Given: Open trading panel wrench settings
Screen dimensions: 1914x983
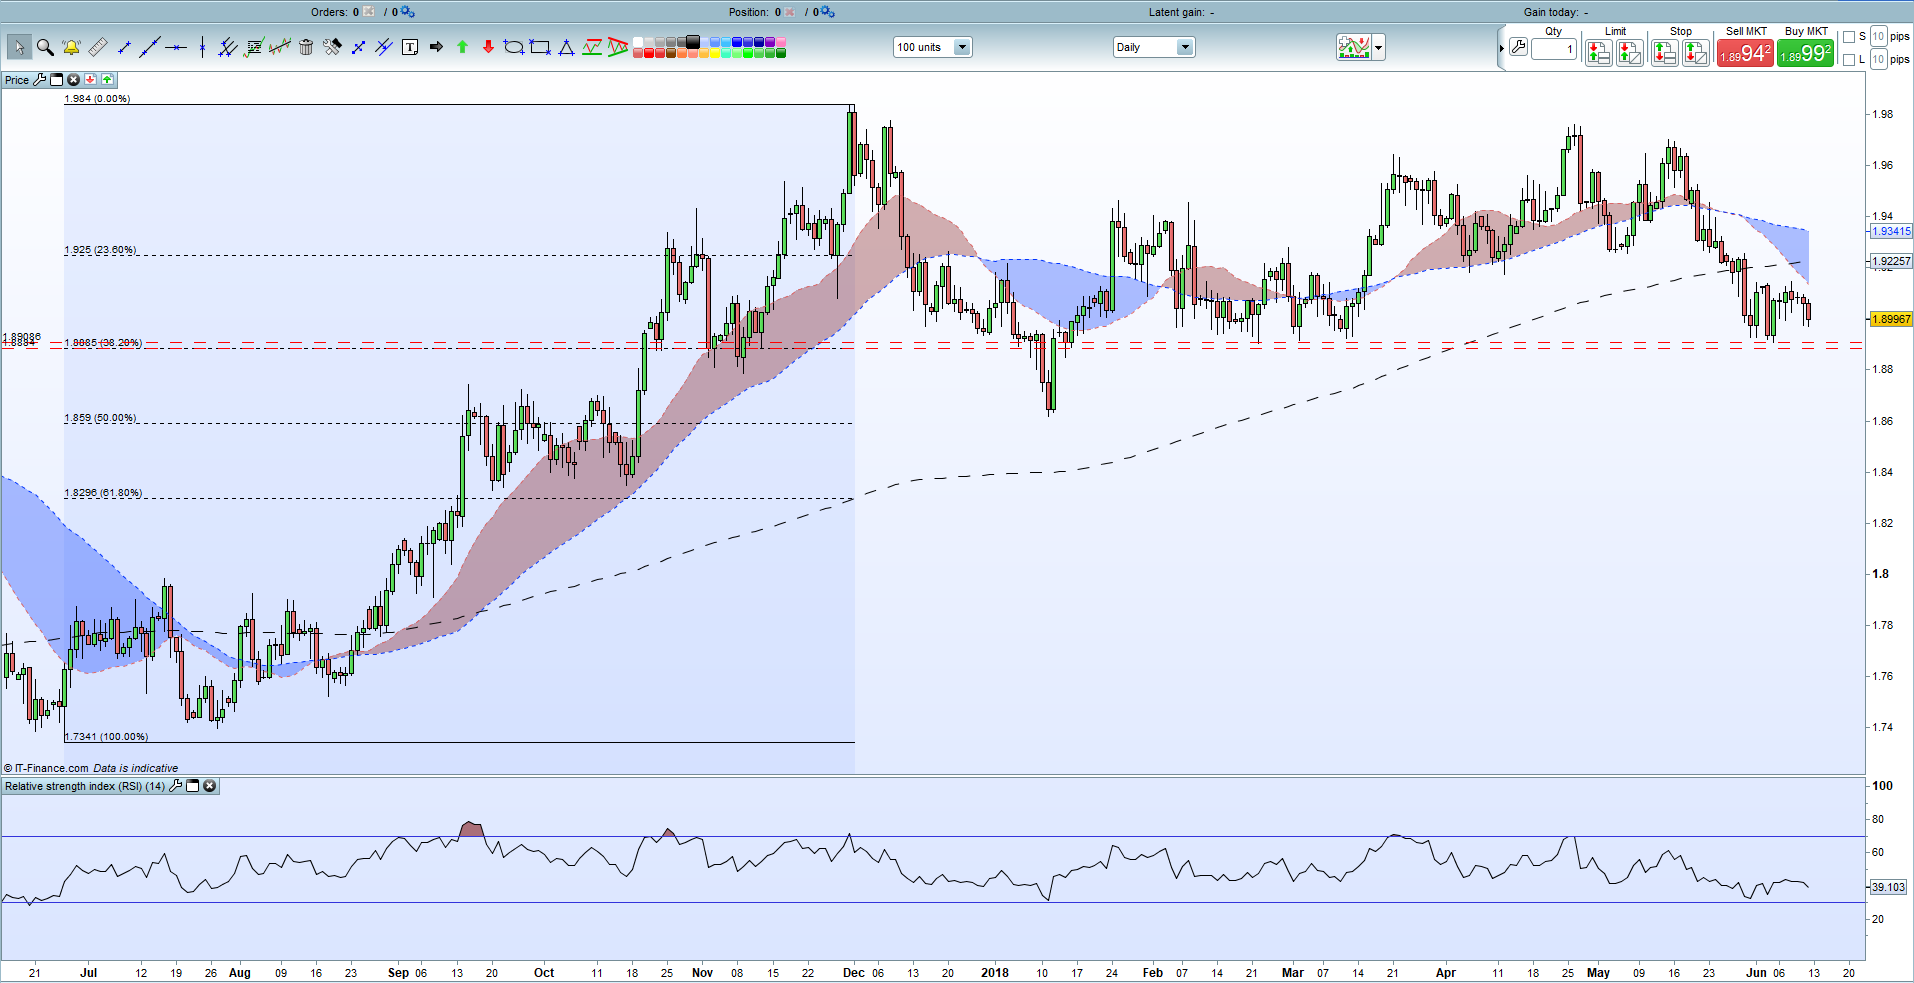Looking at the screenshot, I should (x=1518, y=47).
